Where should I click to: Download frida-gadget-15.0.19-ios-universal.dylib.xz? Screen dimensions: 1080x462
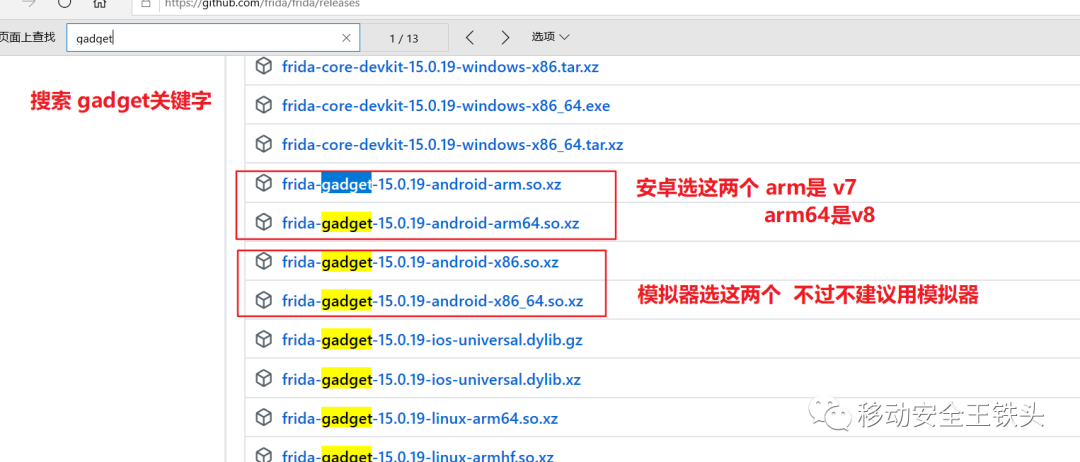(x=431, y=379)
